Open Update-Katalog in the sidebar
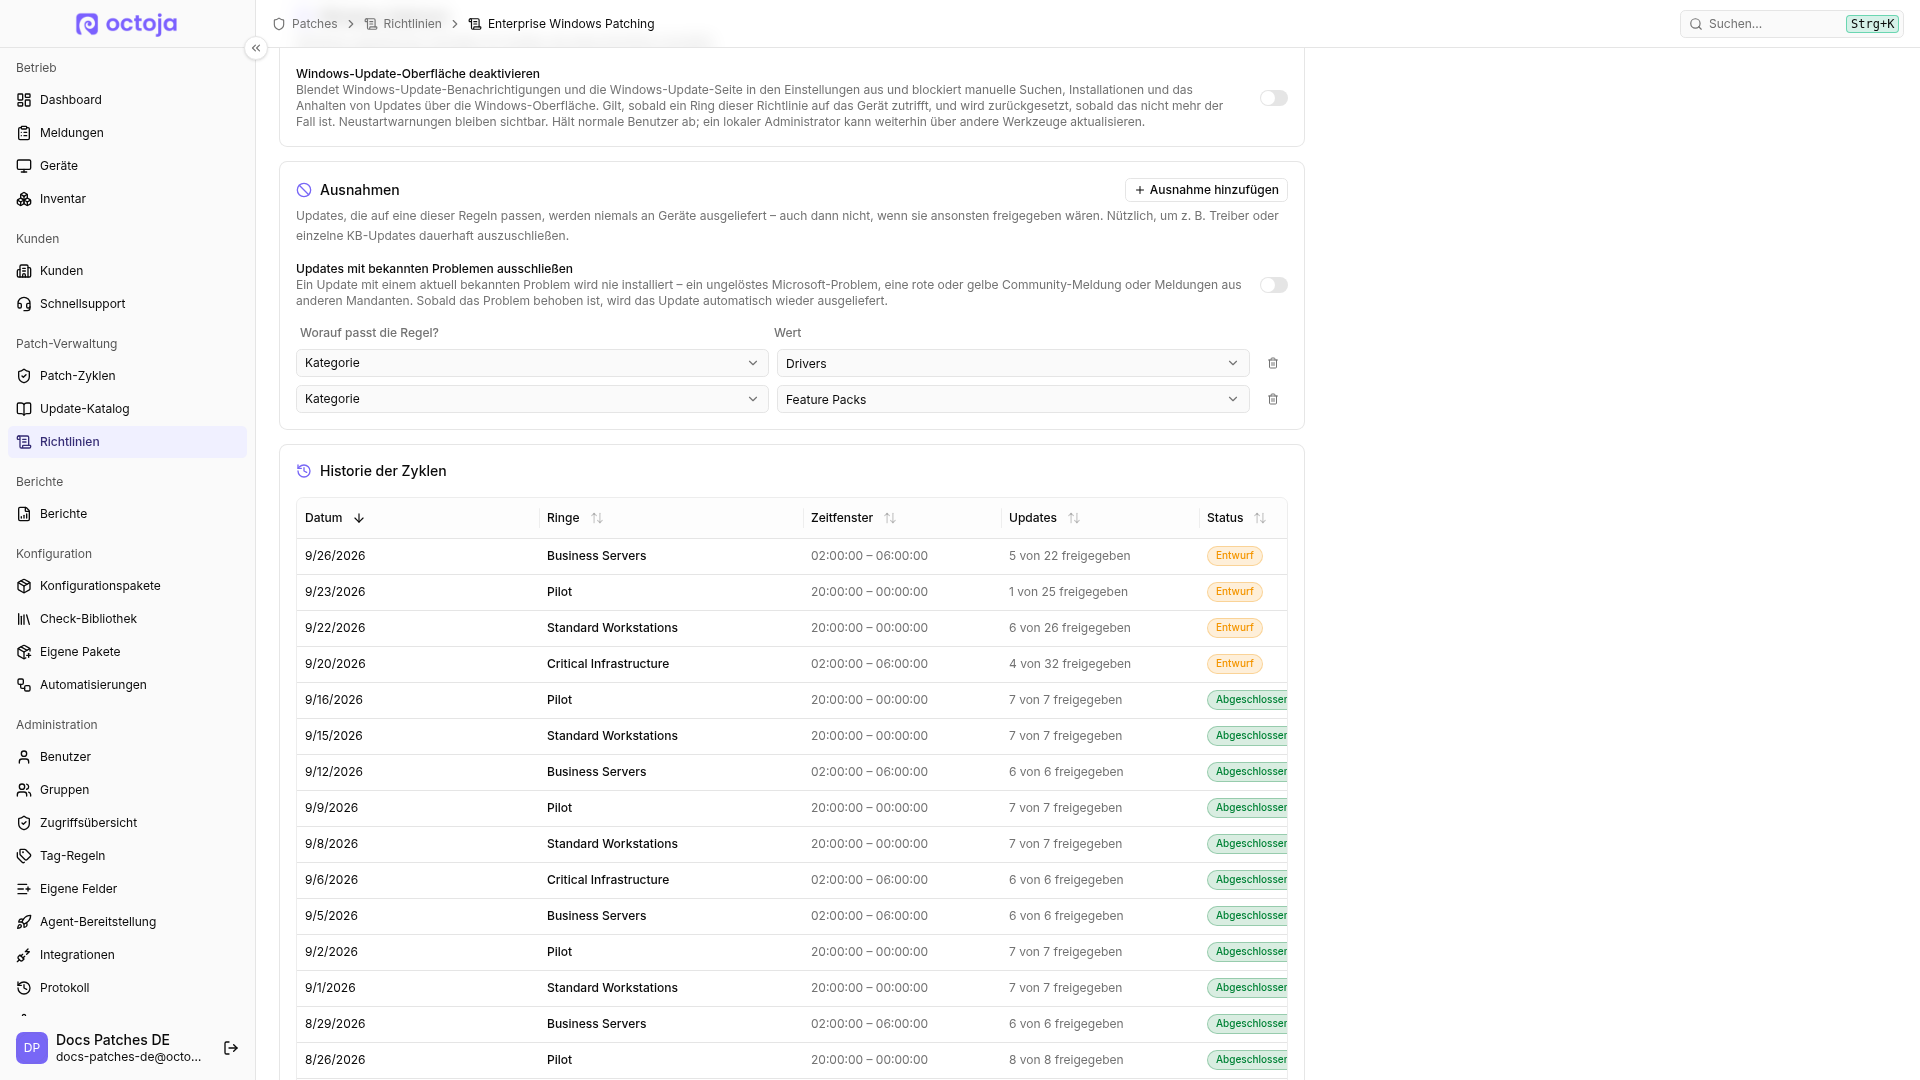Image resolution: width=1920 pixels, height=1080 pixels. click(127, 409)
